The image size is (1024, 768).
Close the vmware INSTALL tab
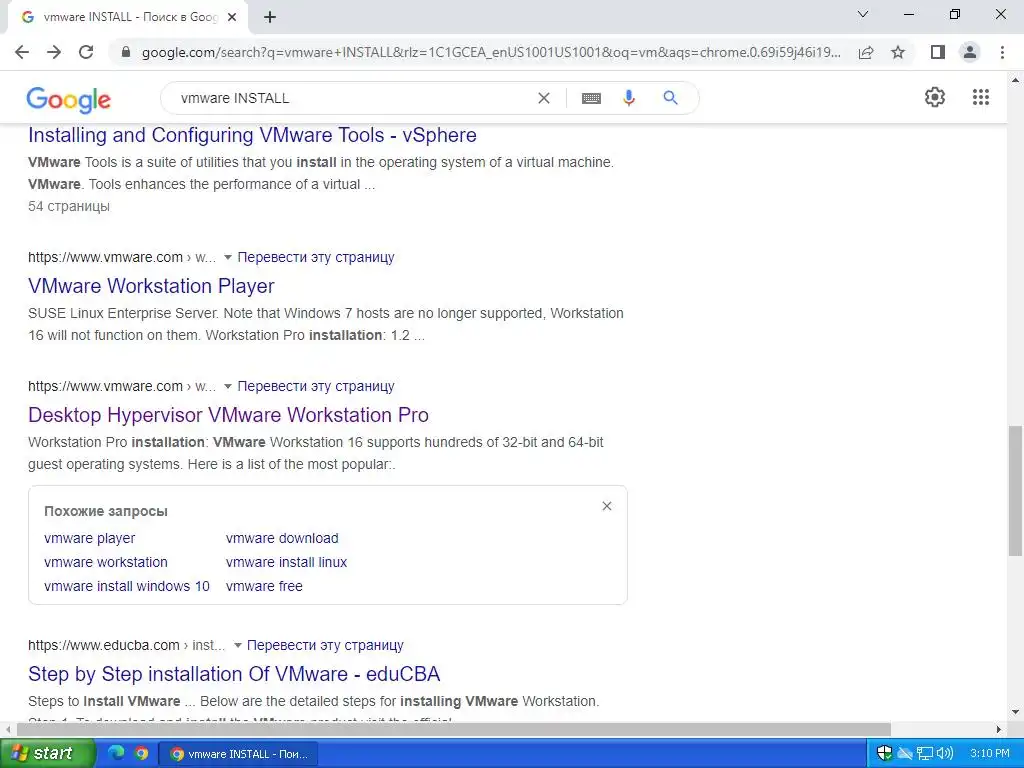pos(232,18)
